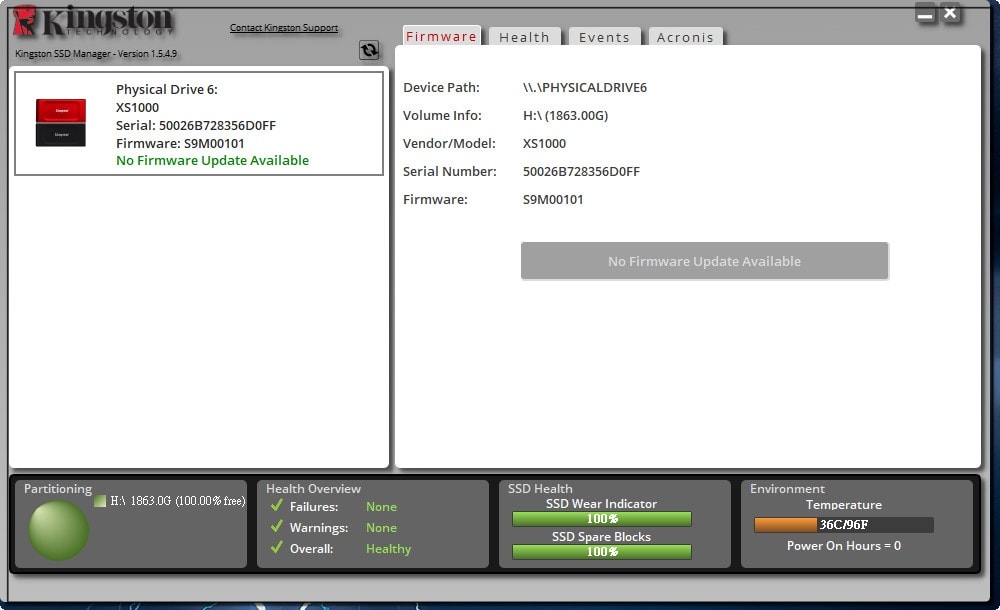Select the XS1000 drive thumbnail image
The image size is (1000, 610).
pos(61,123)
